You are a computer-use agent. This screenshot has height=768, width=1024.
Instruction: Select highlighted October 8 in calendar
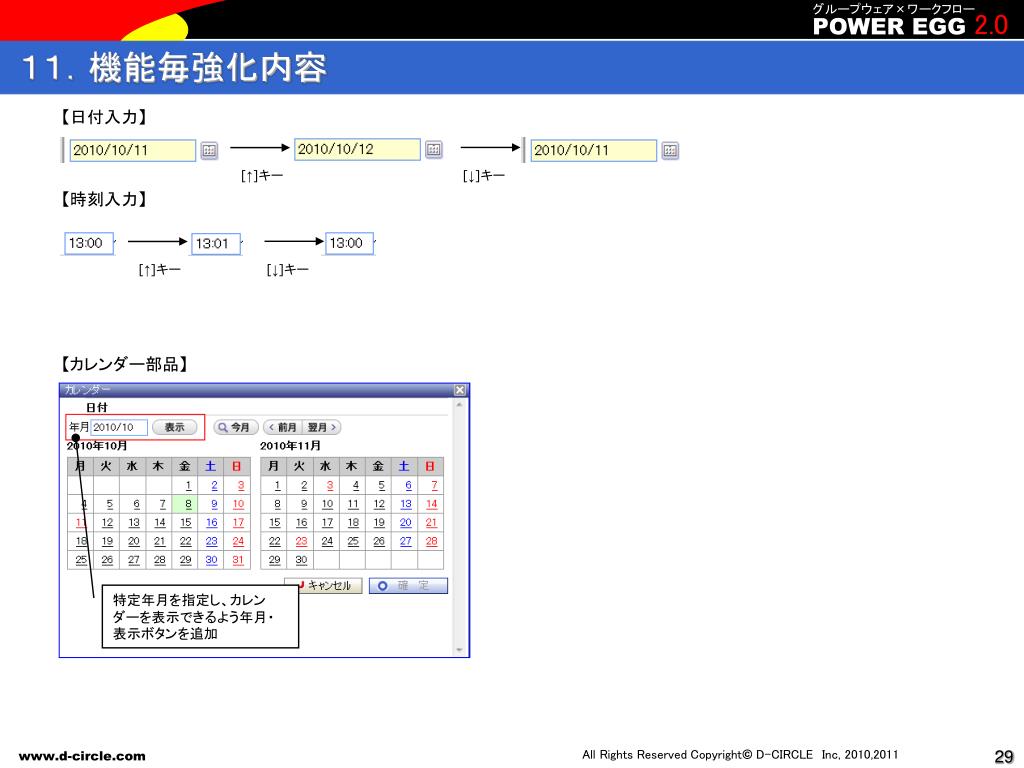[188, 504]
